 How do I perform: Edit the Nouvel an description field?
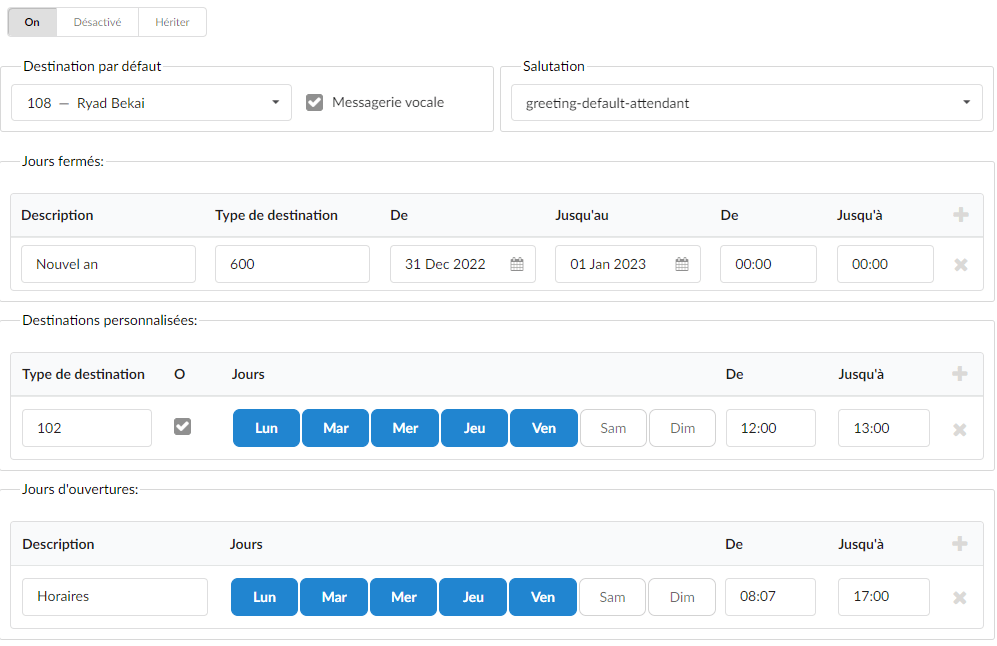coord(108,264)
